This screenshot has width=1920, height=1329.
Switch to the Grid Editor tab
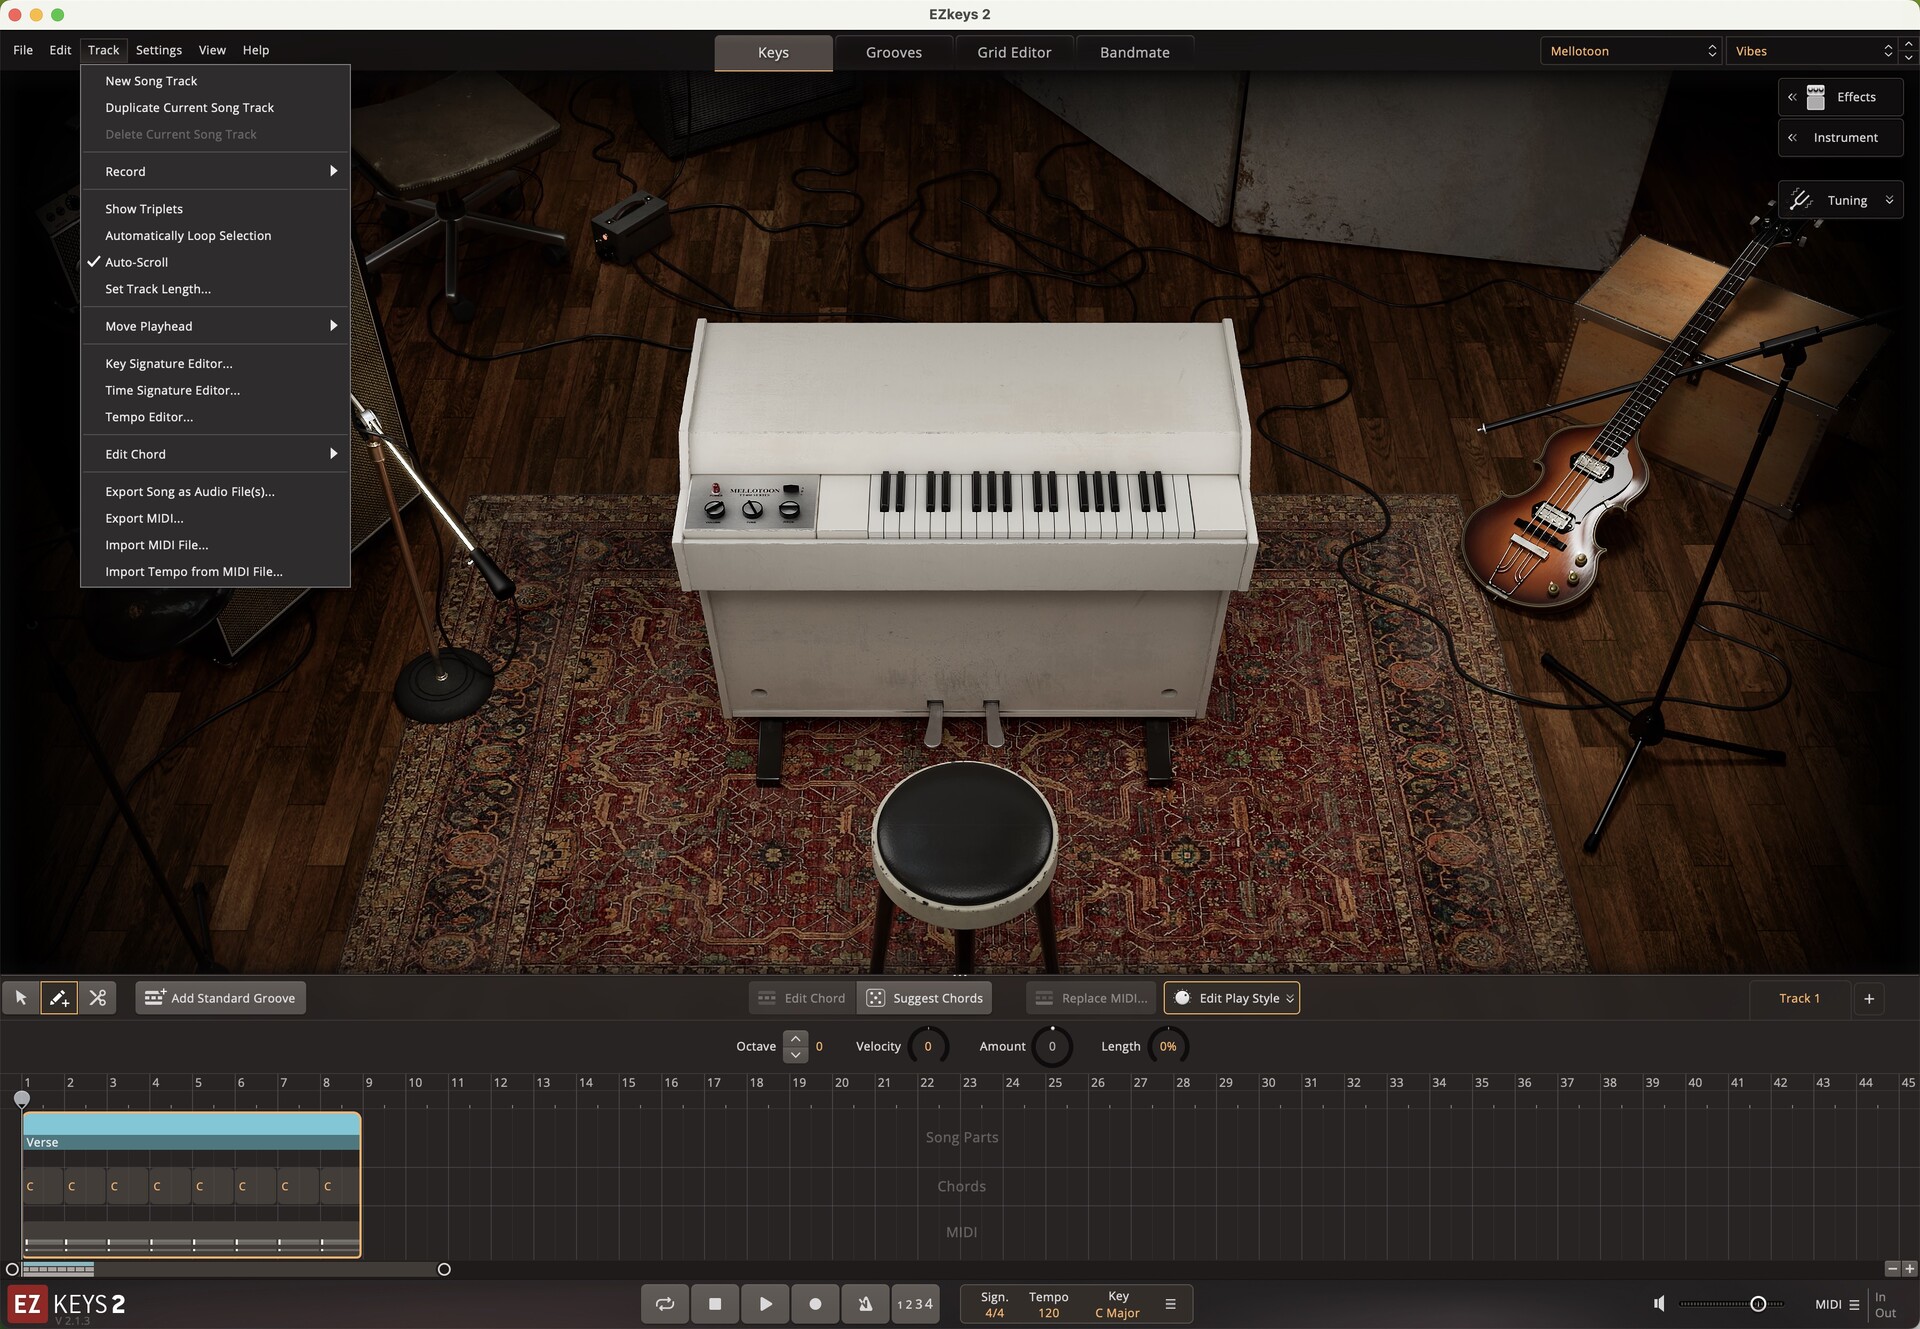point(1014,52)
